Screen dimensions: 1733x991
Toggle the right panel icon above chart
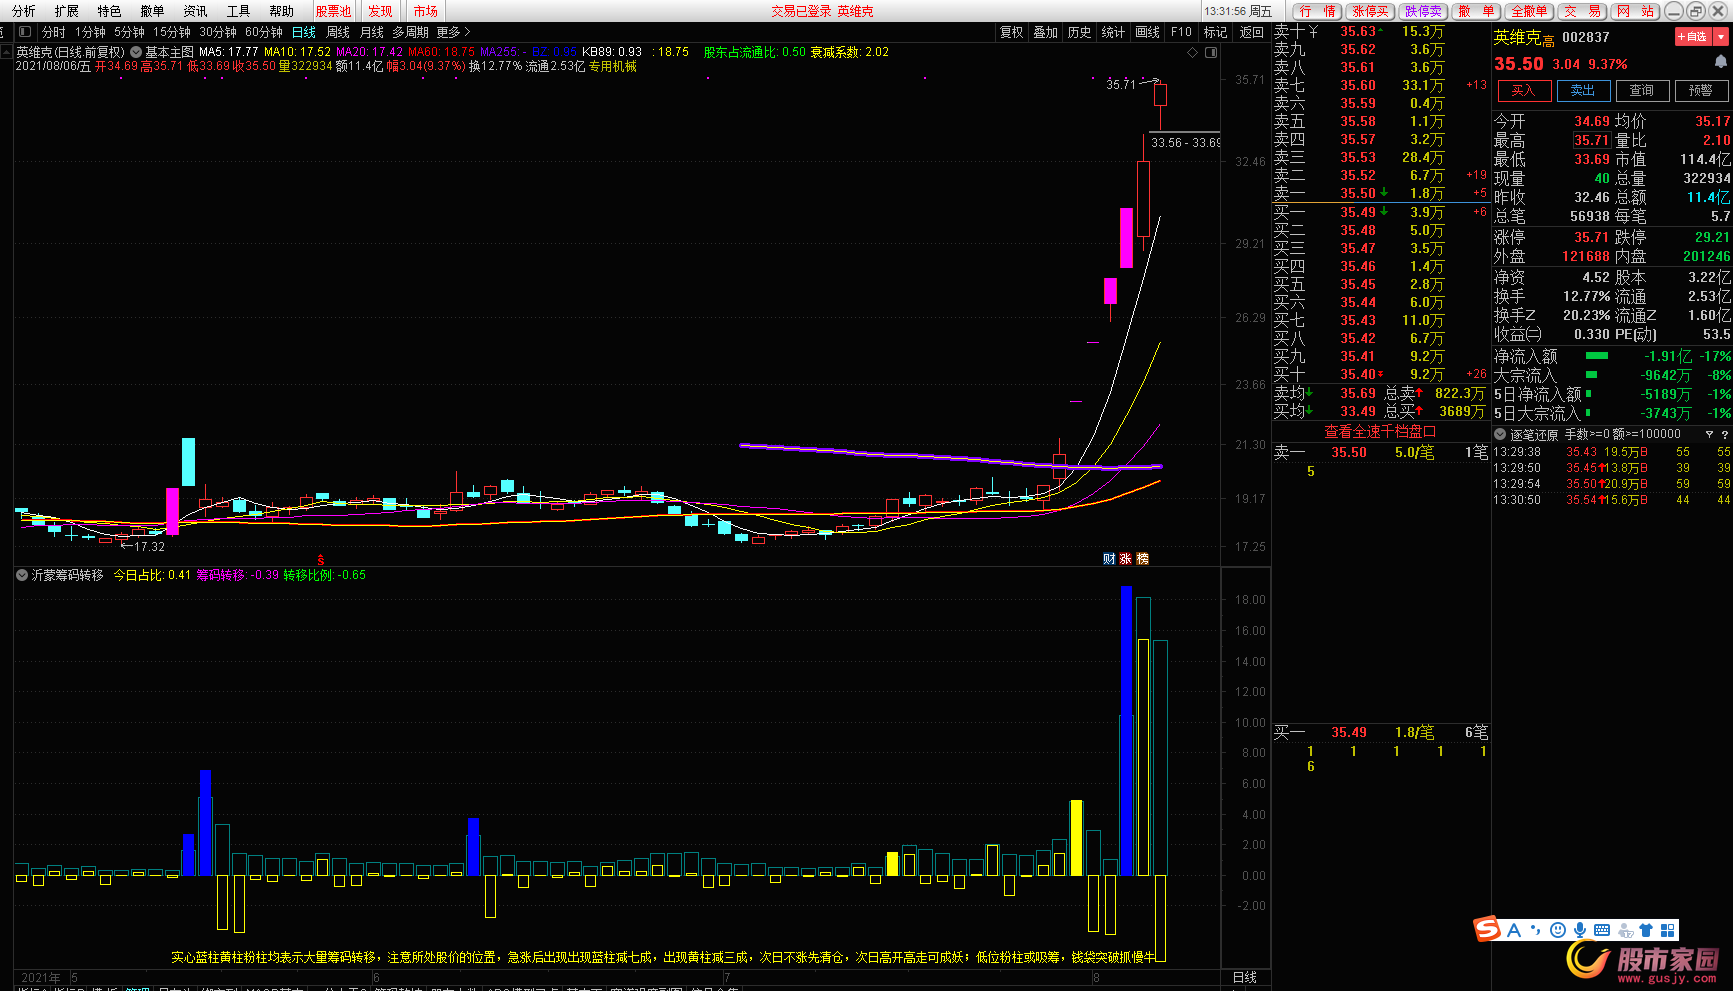(x=1210, y=52)
